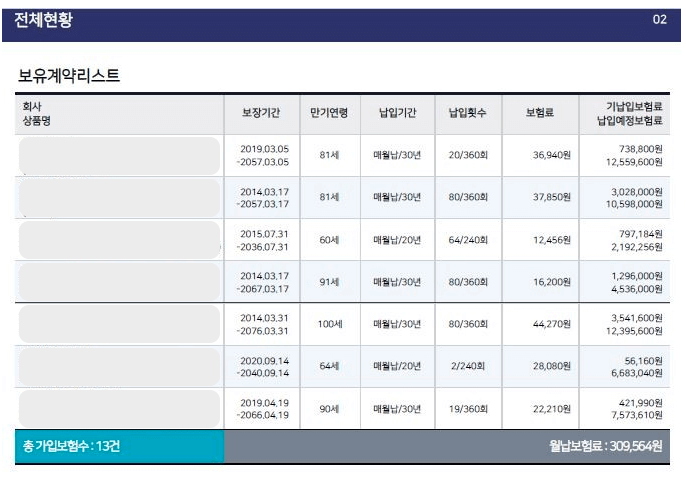
Task: Click the 월납보험료: 309,564원 total
Action: (605, 447)
